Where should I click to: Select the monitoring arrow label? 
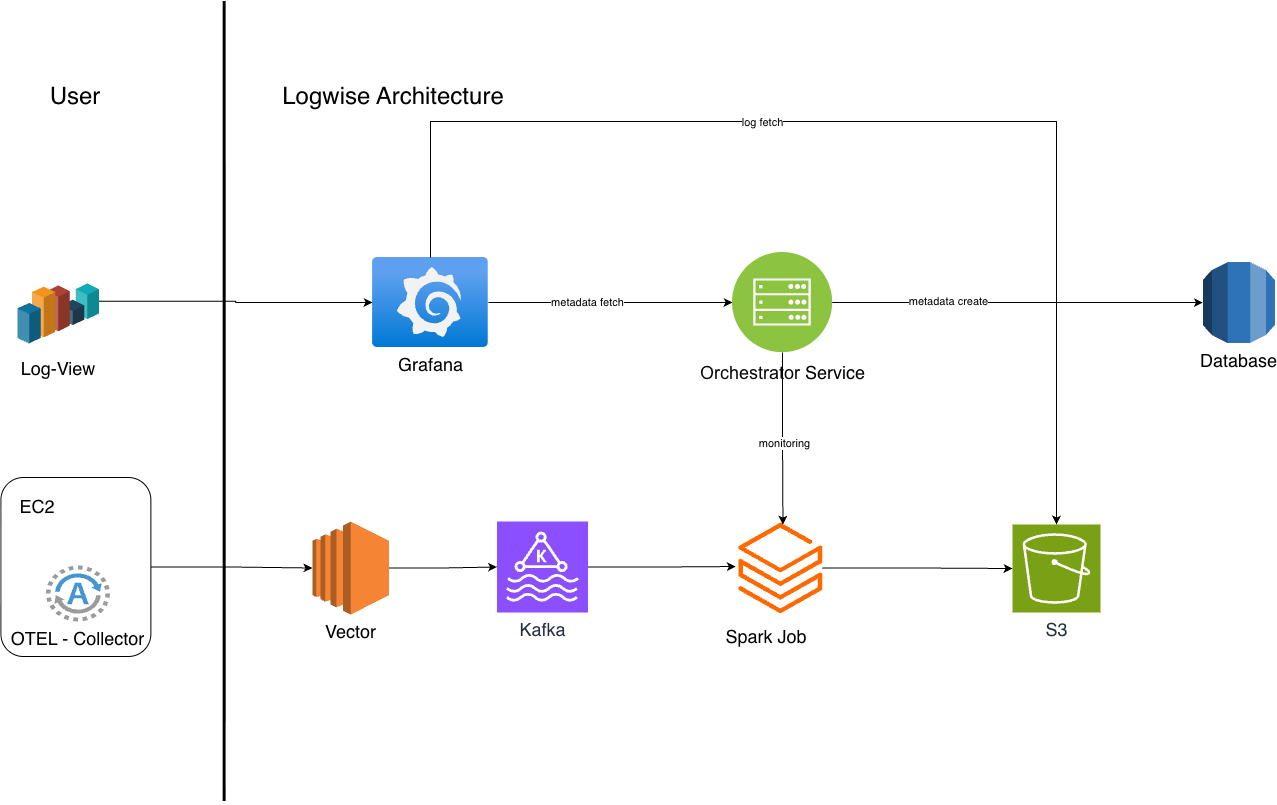[783, 443]
